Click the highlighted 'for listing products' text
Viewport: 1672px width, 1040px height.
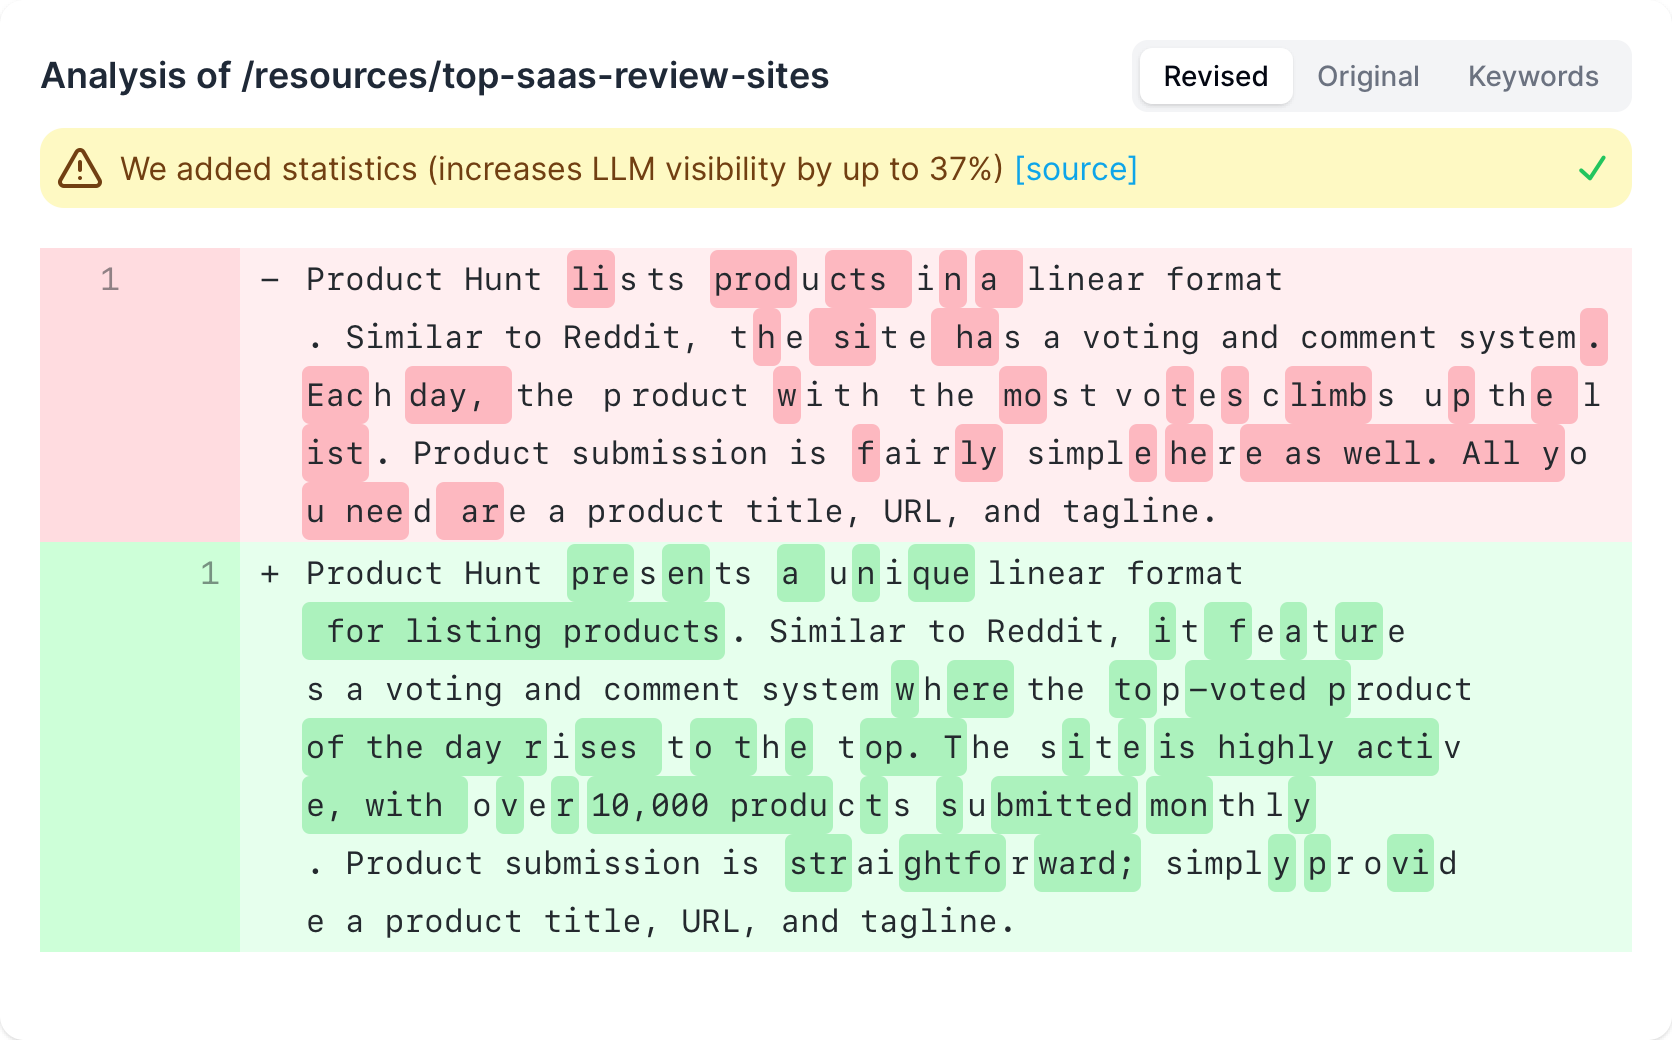click(x=513, y=631)
